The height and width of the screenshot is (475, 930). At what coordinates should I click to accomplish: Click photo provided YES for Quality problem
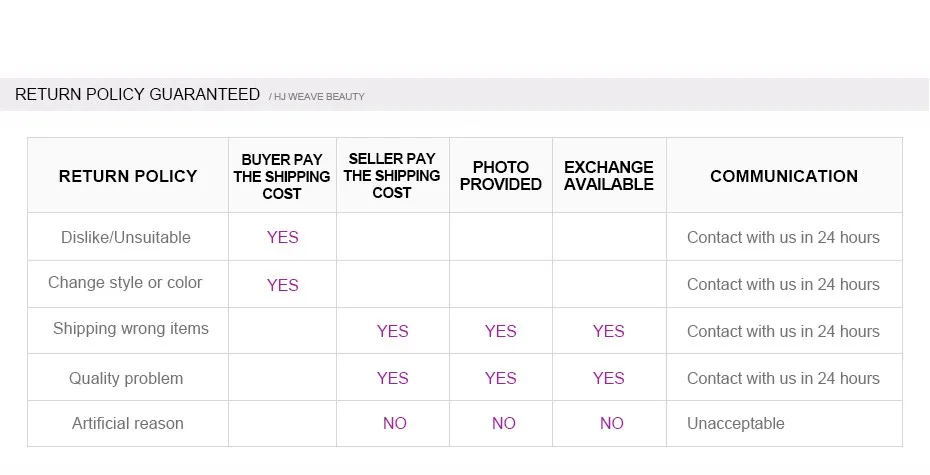tap(501, 378)
